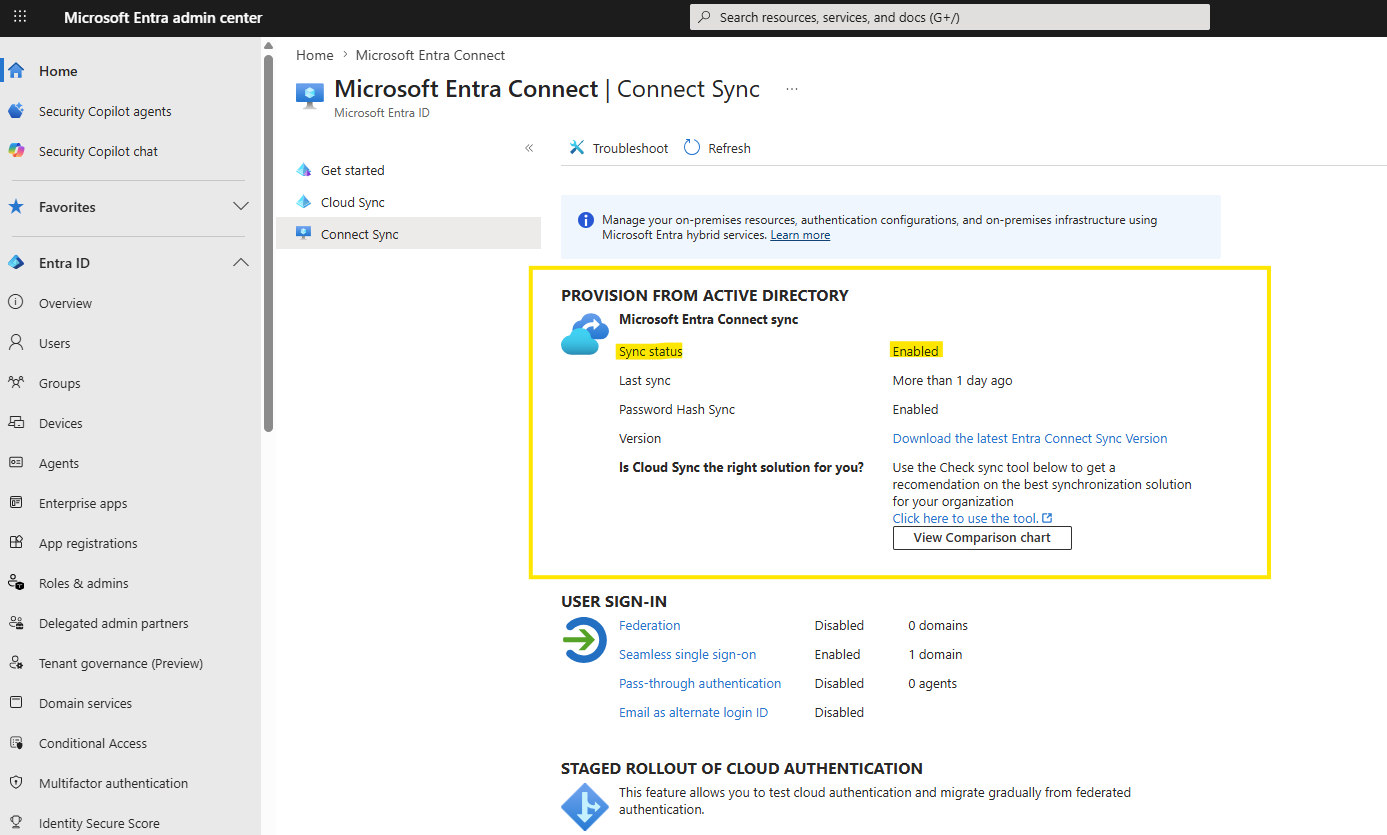Screen dimensions: 1387x835
Task: Click the Microsoft Entra Connect header icon
Action: coord(310,95)
